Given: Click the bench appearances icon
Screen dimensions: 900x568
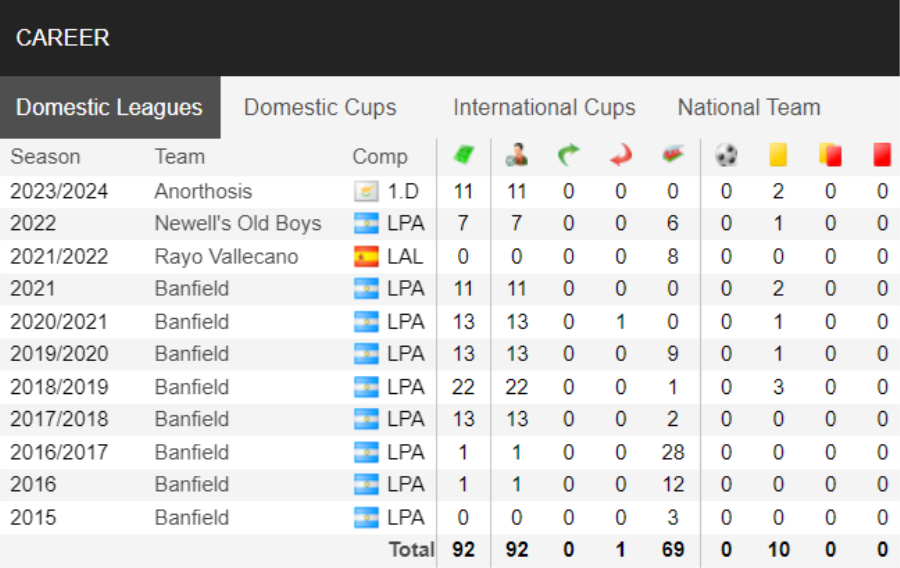Looking at the screenshot, I should click(x=673, y=155).
